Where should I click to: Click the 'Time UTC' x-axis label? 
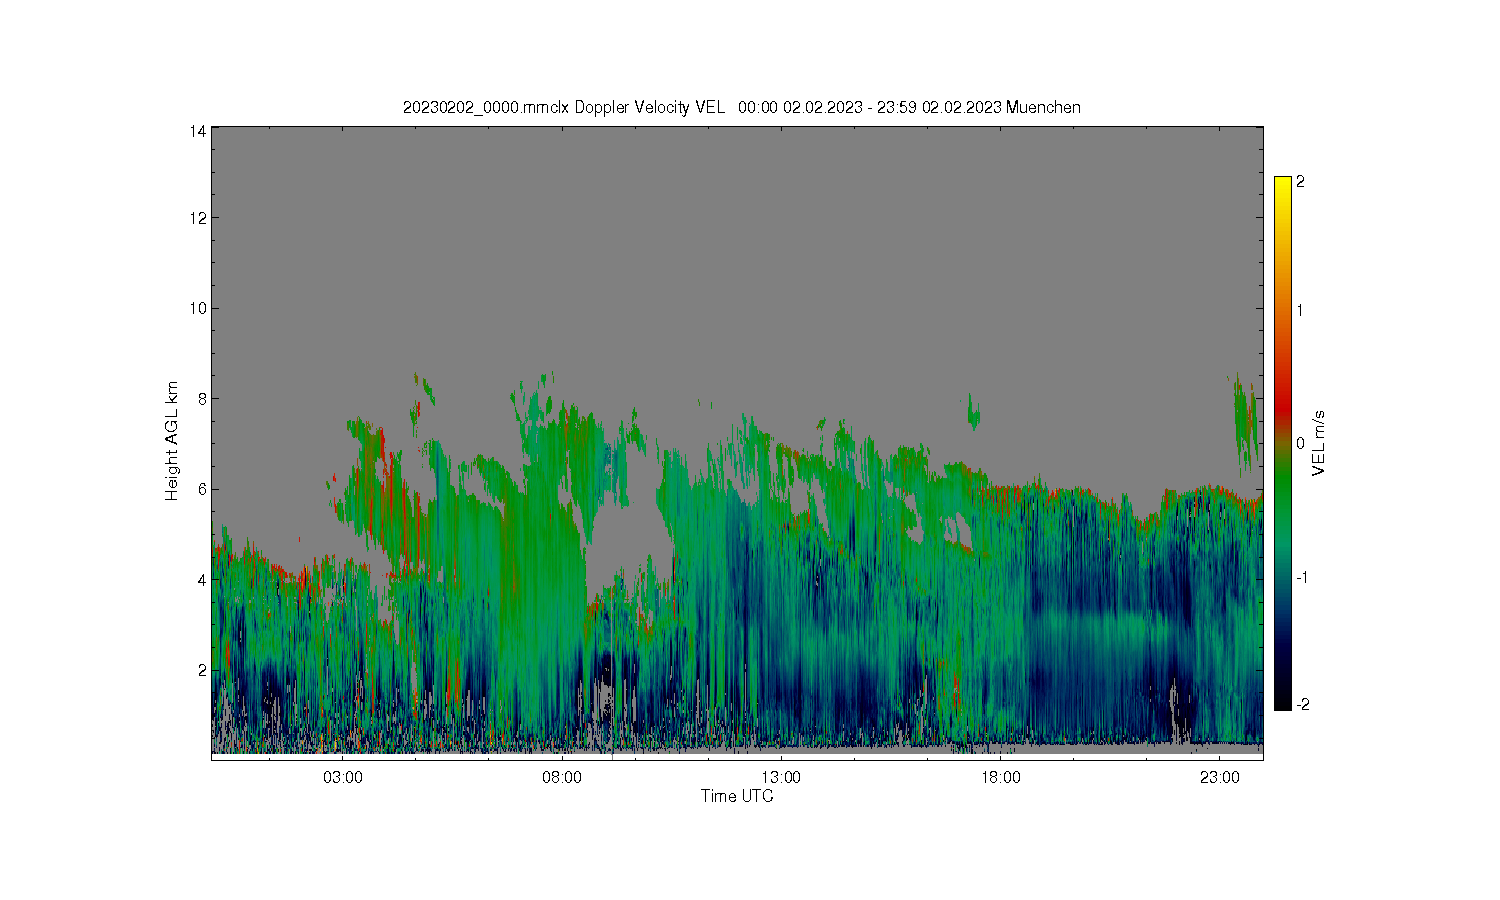coord(737,797)
